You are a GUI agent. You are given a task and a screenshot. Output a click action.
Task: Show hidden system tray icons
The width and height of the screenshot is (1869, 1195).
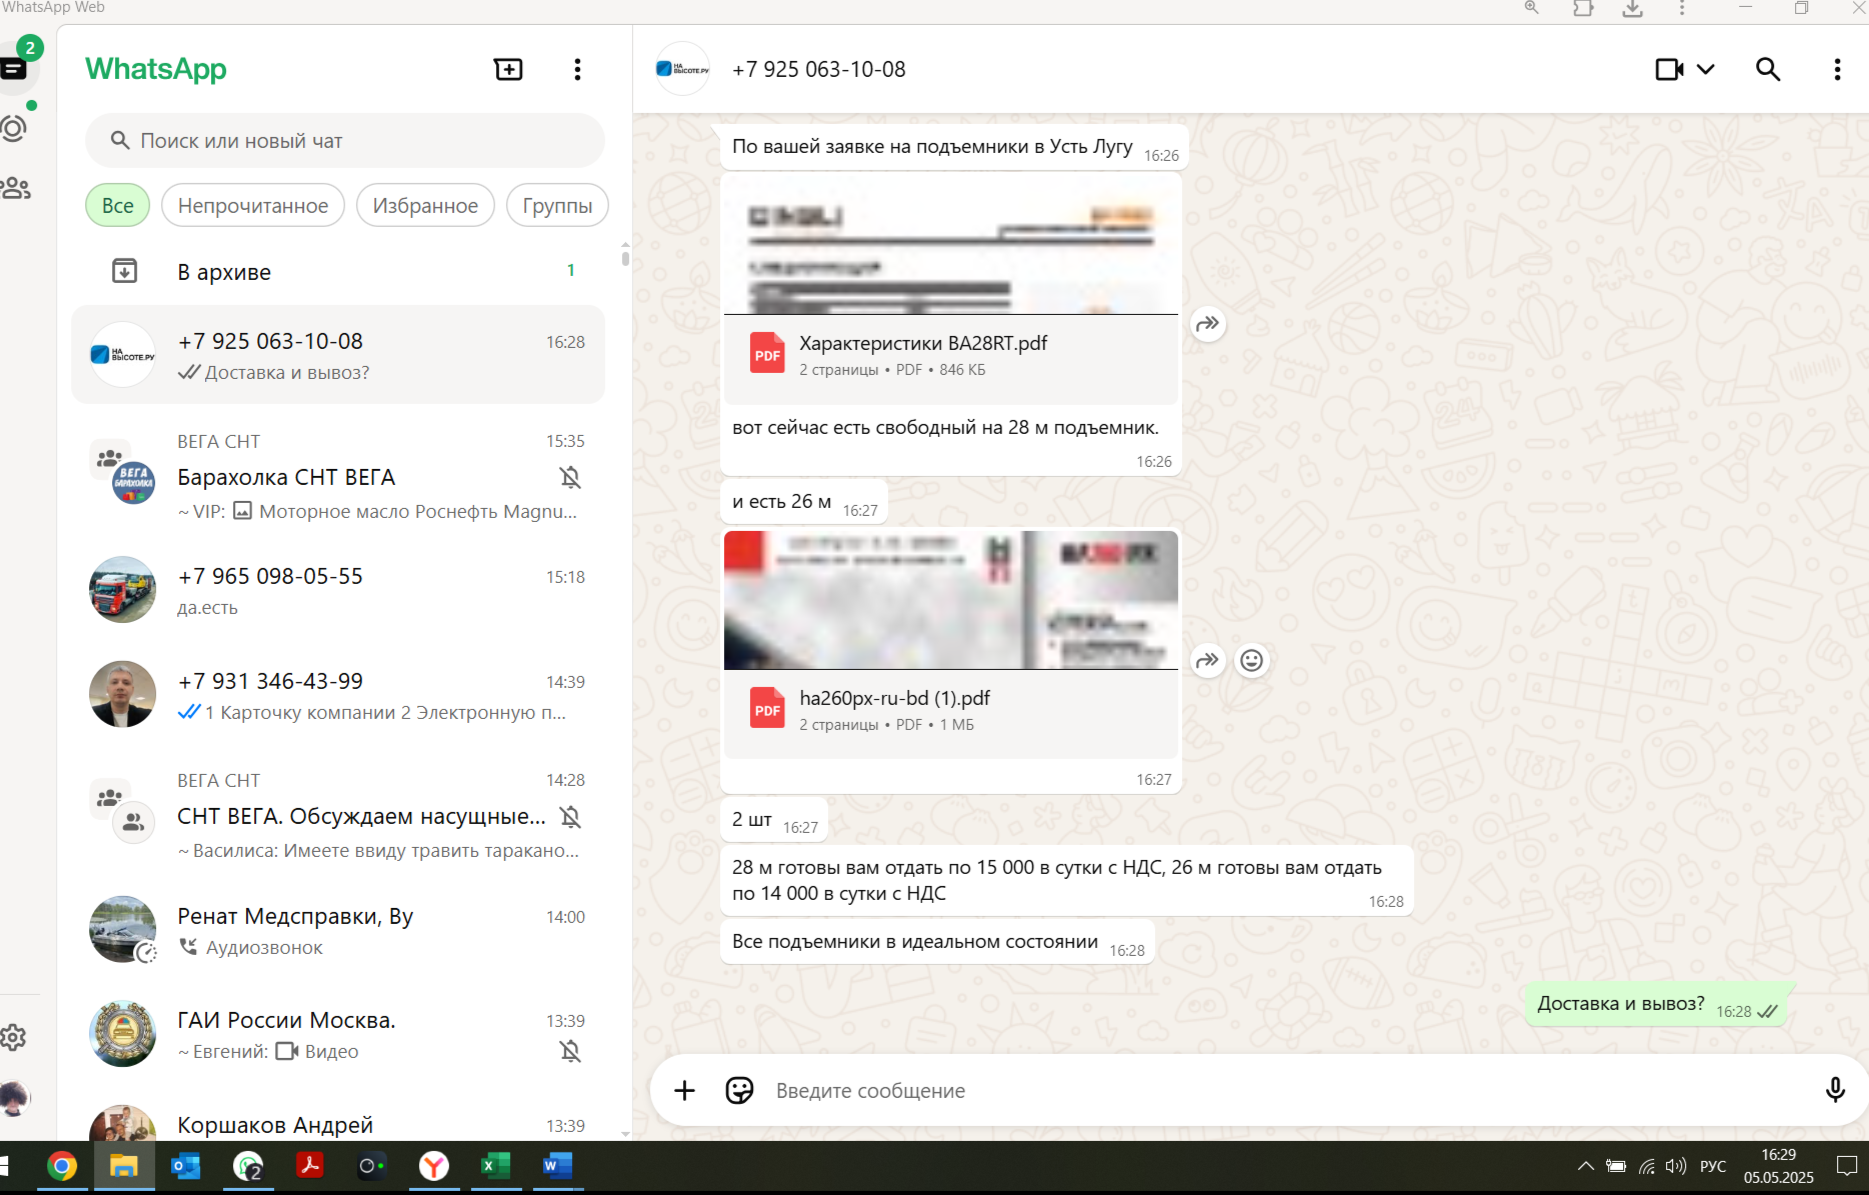click(x=1586, y=1166)
